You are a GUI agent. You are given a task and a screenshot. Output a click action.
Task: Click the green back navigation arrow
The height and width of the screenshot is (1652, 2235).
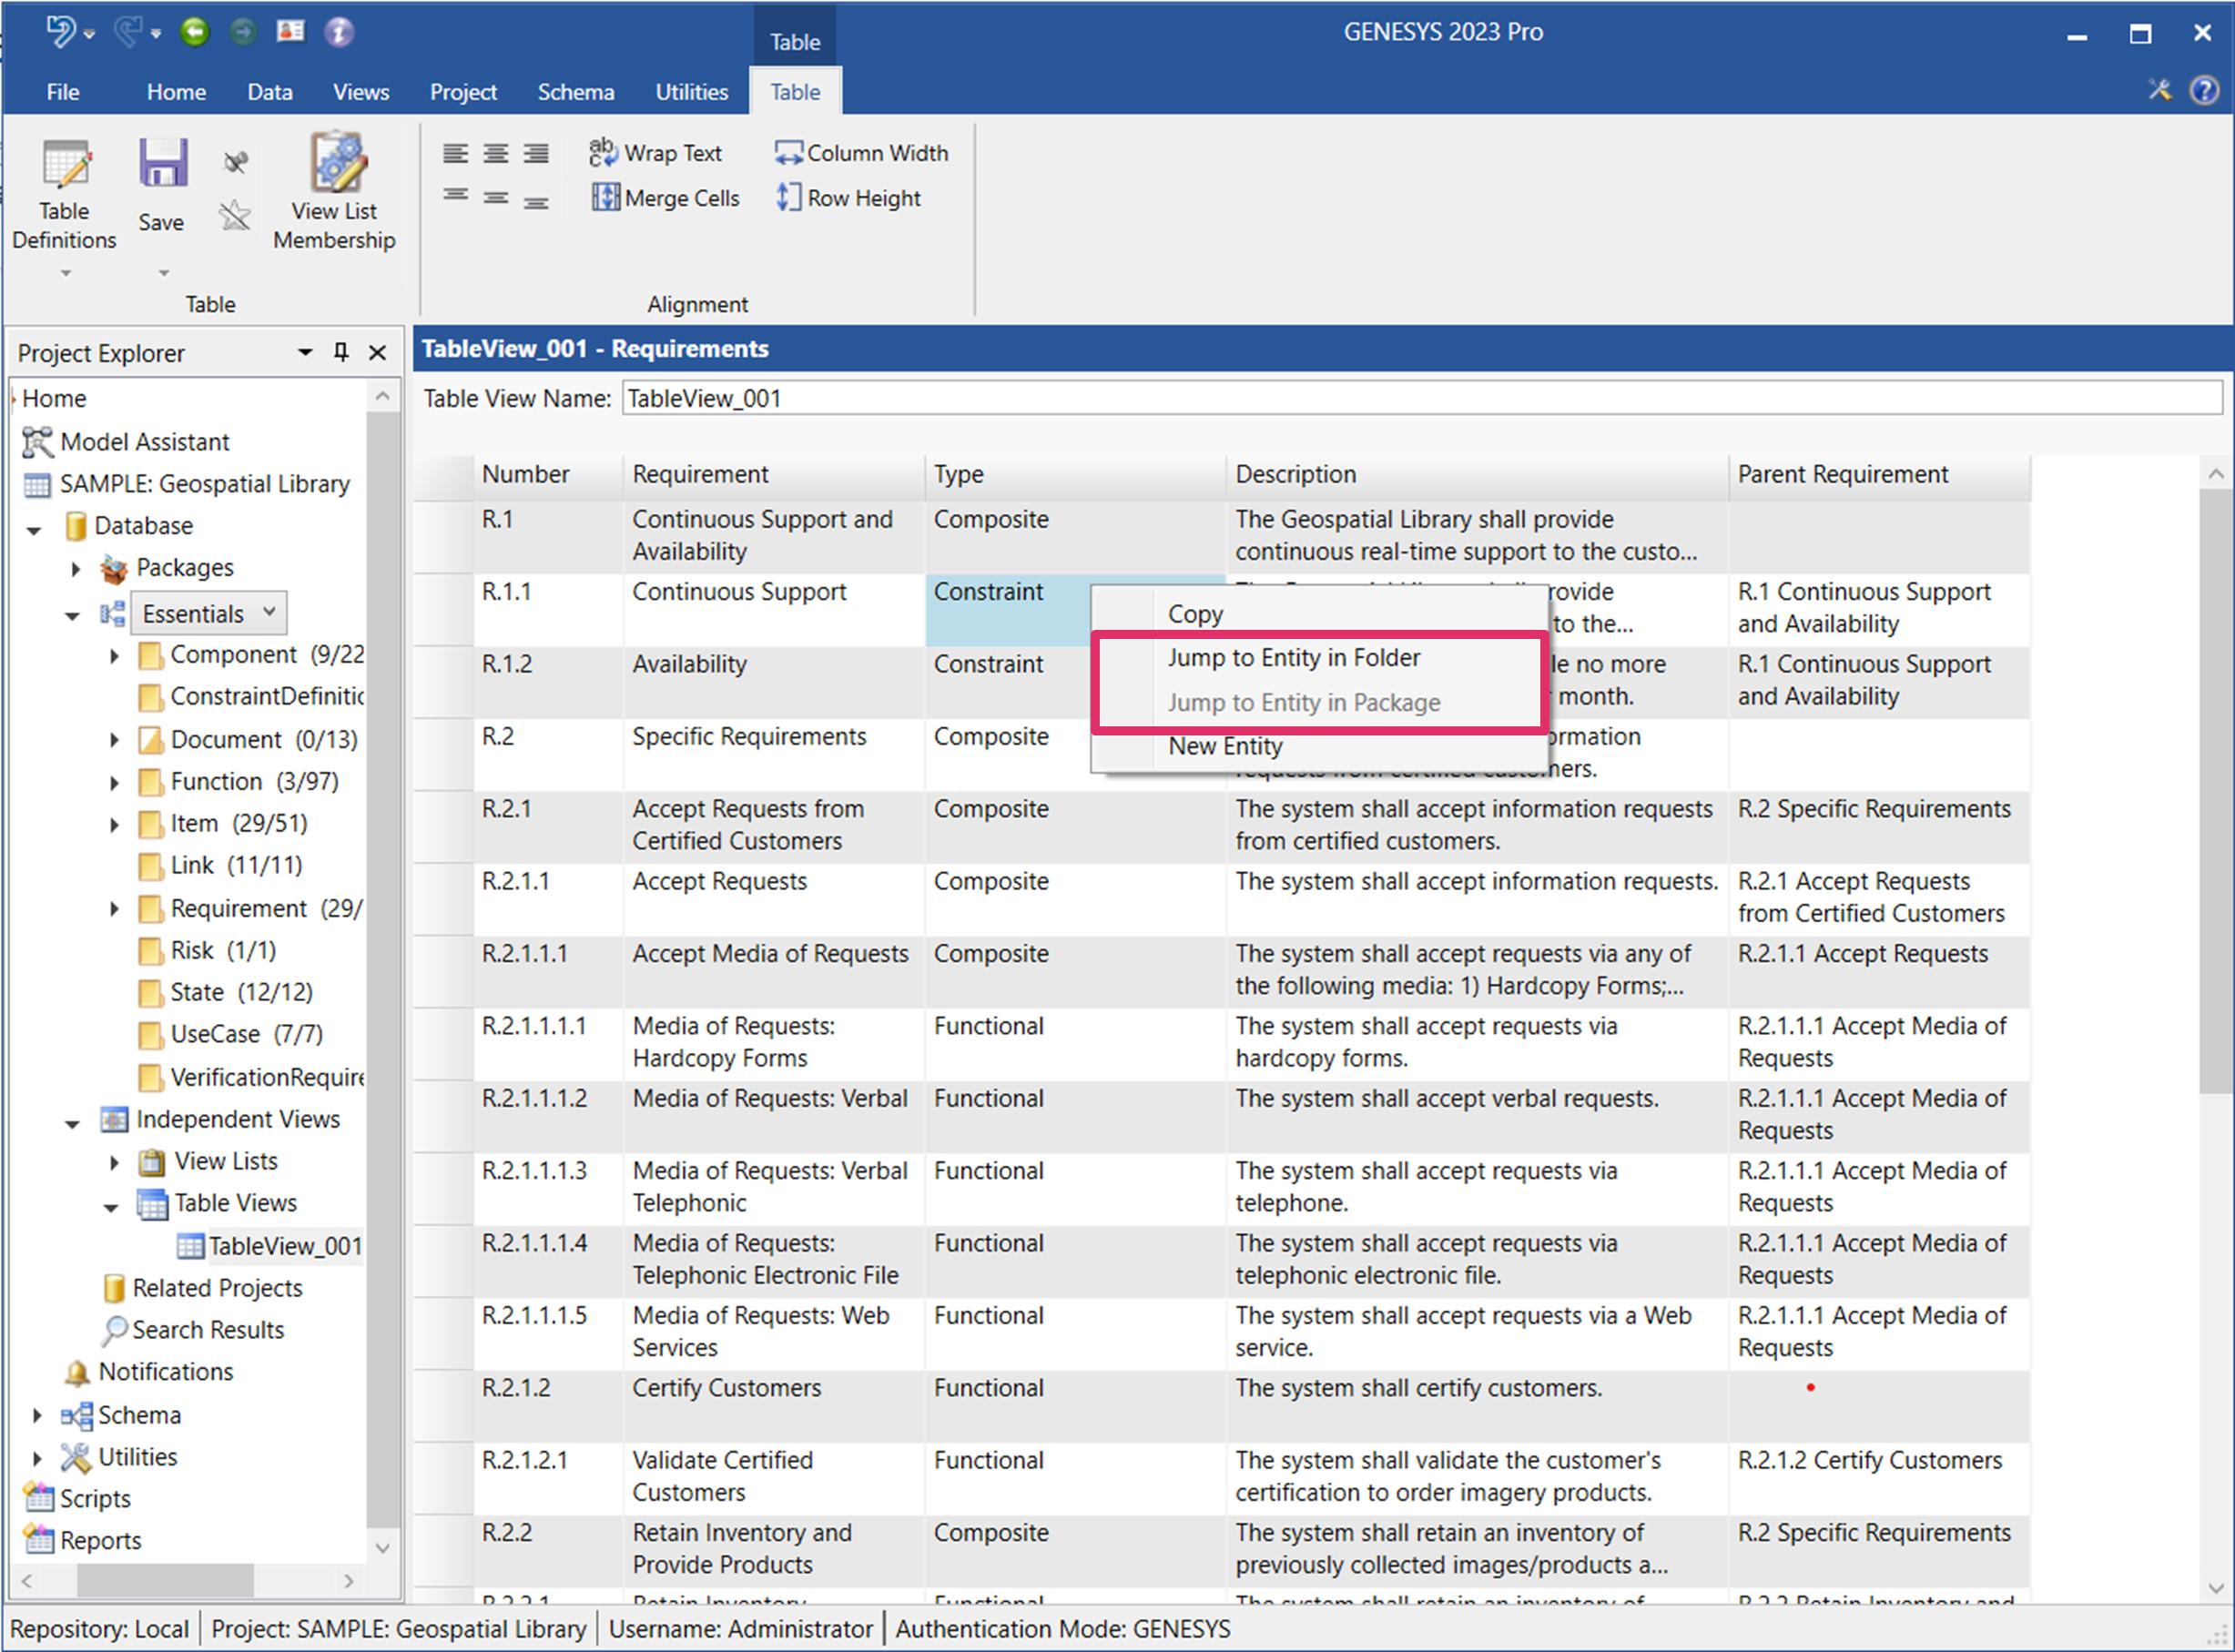click(195, 32)
